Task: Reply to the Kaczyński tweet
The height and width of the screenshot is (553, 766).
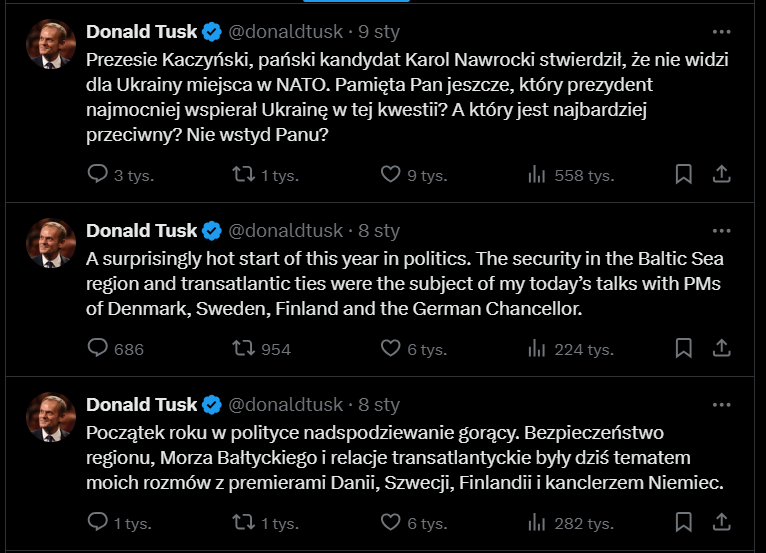Action: click(x=98, y=175)
